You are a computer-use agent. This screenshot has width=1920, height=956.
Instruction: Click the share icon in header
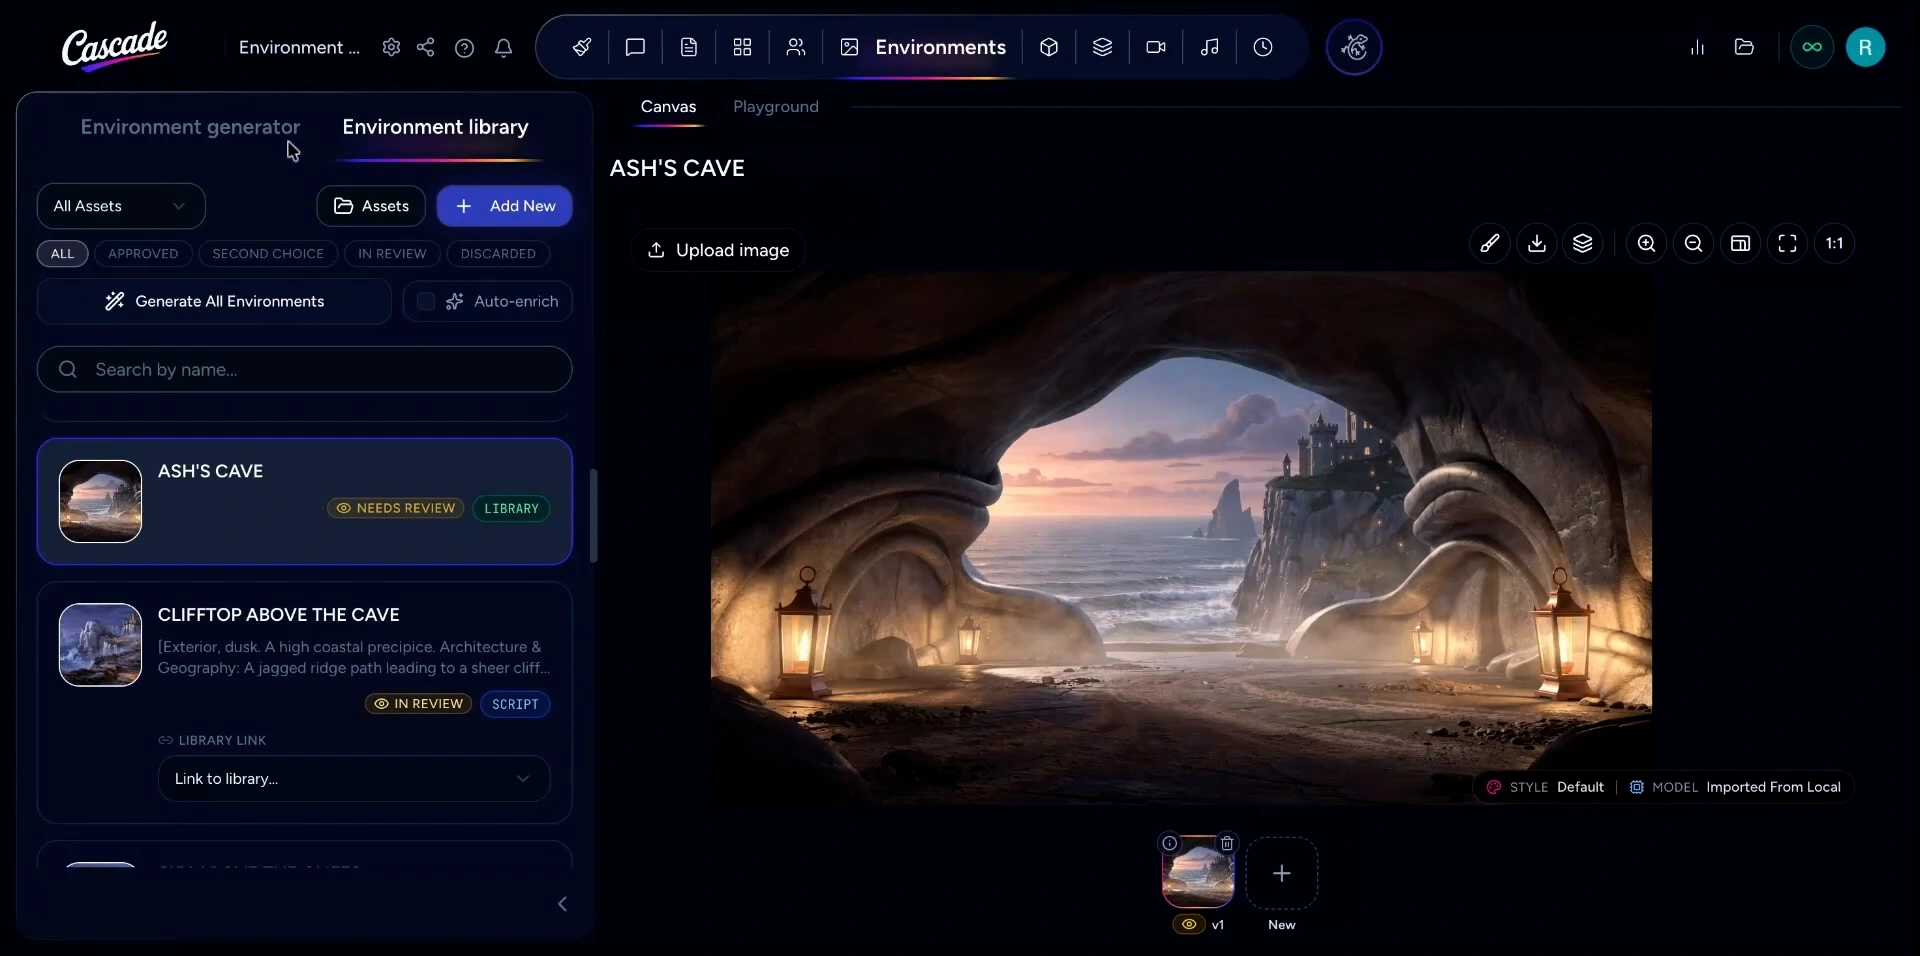(425, 47)
